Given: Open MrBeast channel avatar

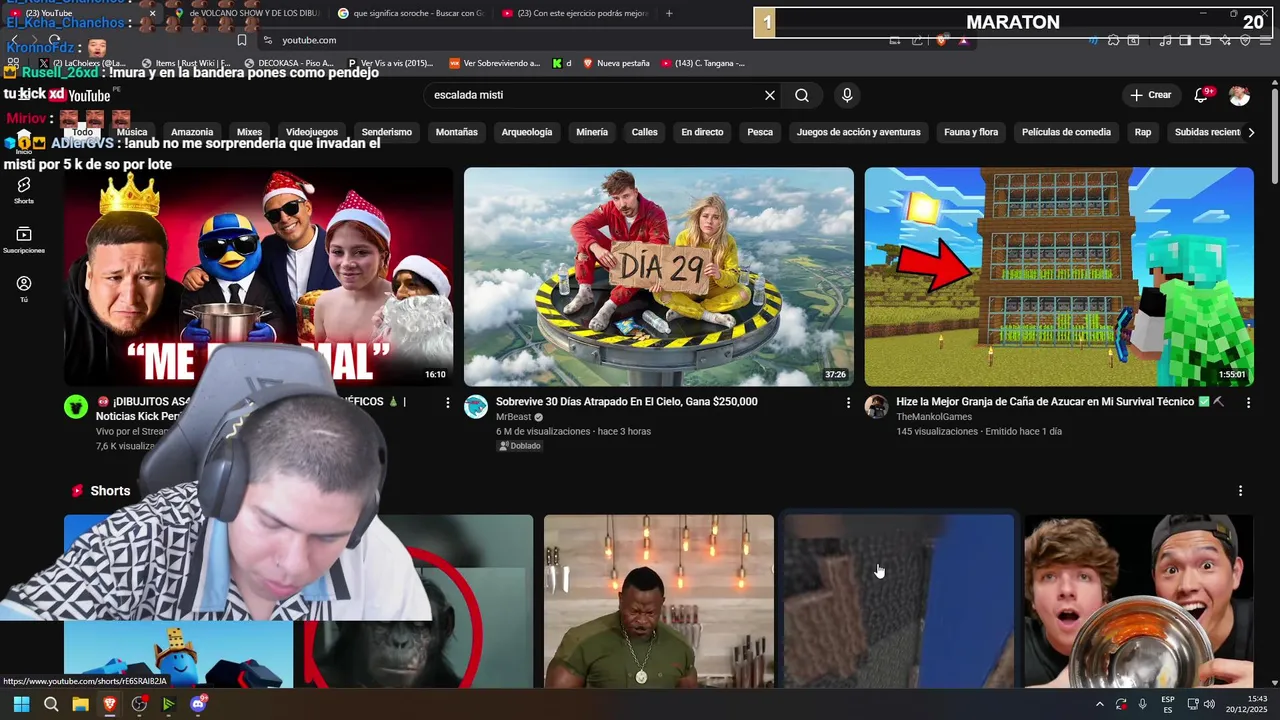Looking at the screenshot, I should coord(476,406).
